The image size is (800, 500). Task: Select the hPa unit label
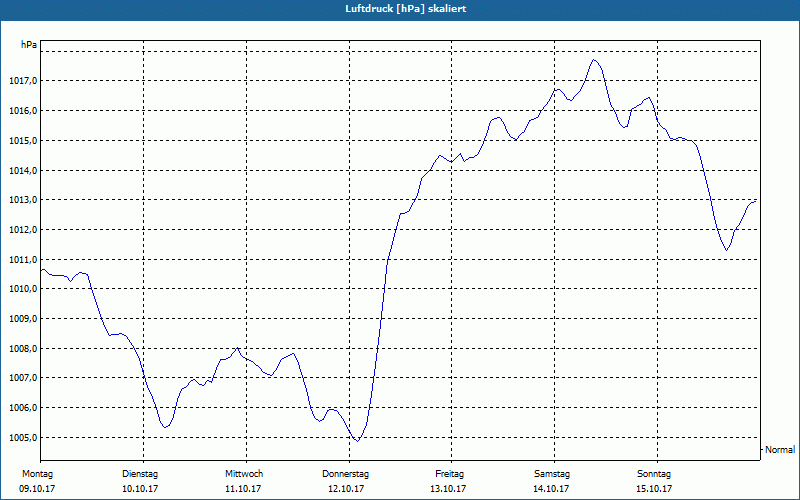[29, 45]
